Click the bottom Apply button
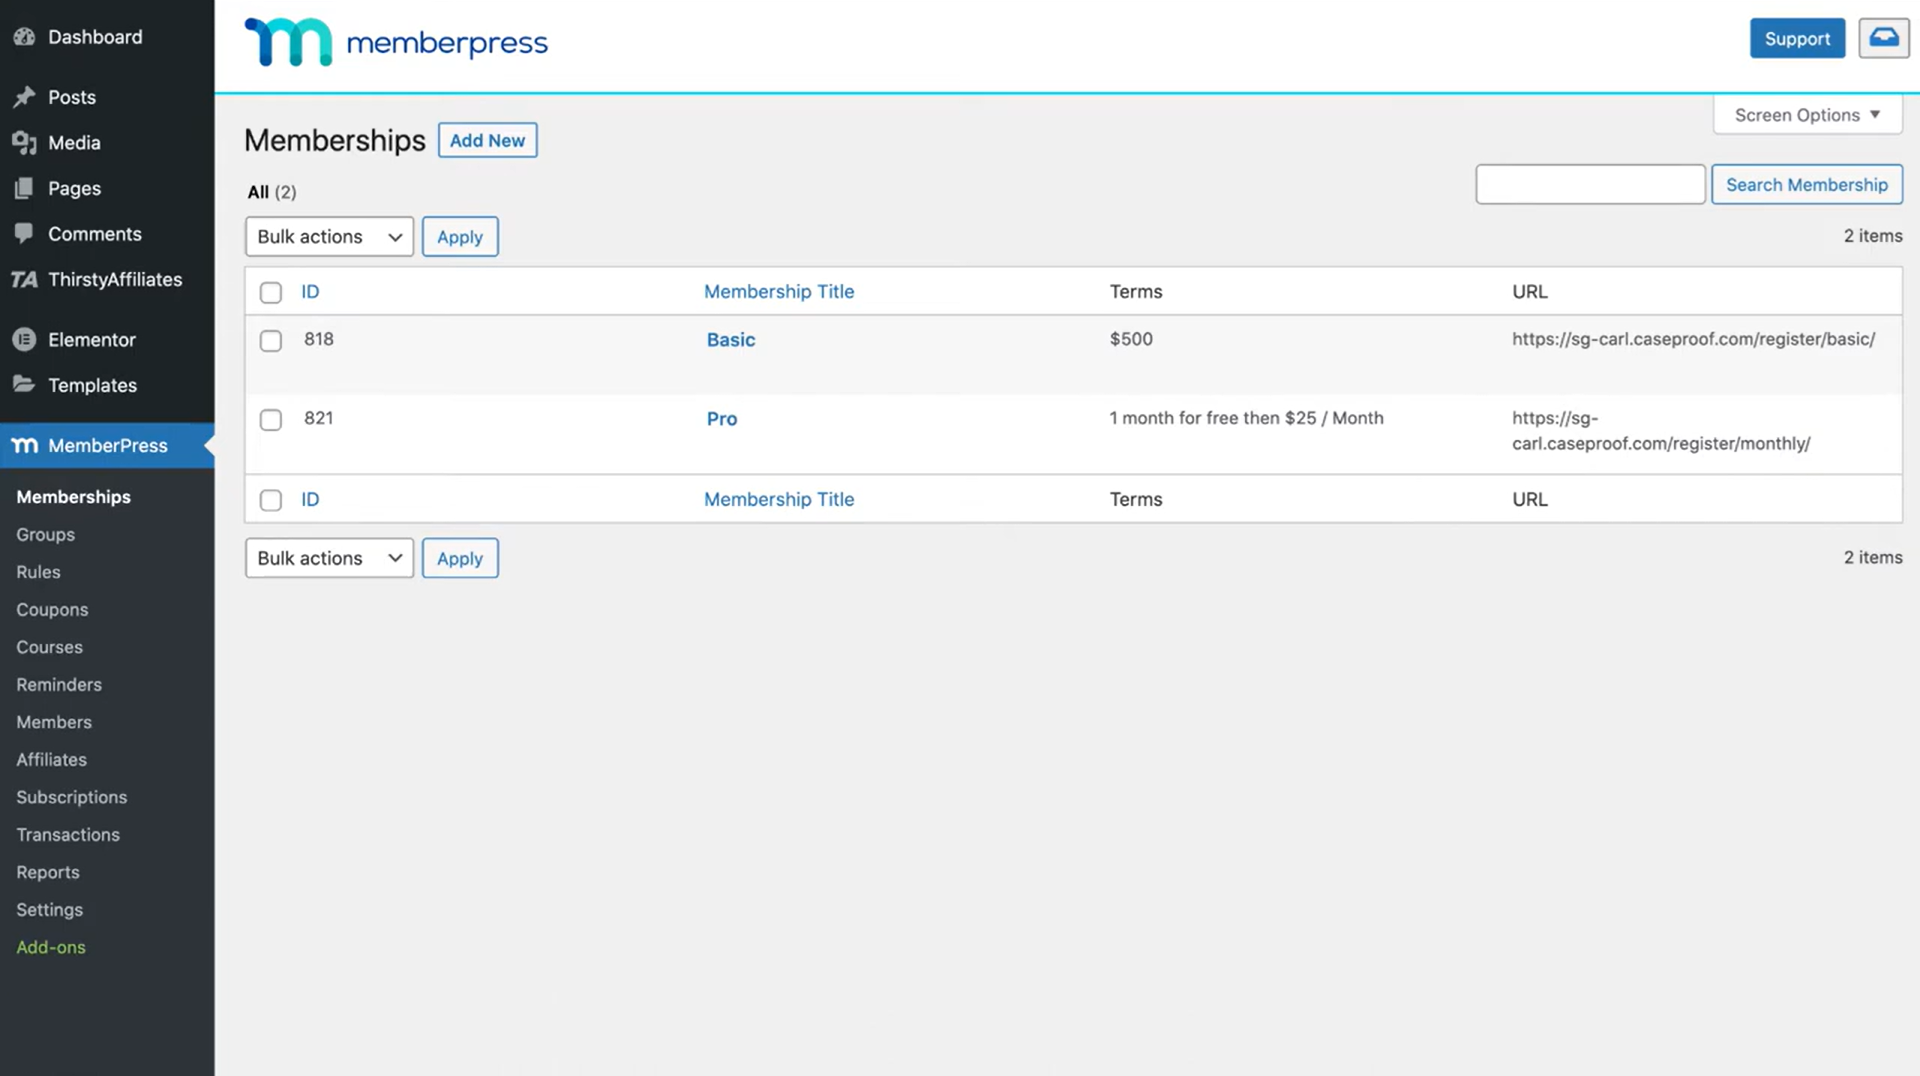 460,558
